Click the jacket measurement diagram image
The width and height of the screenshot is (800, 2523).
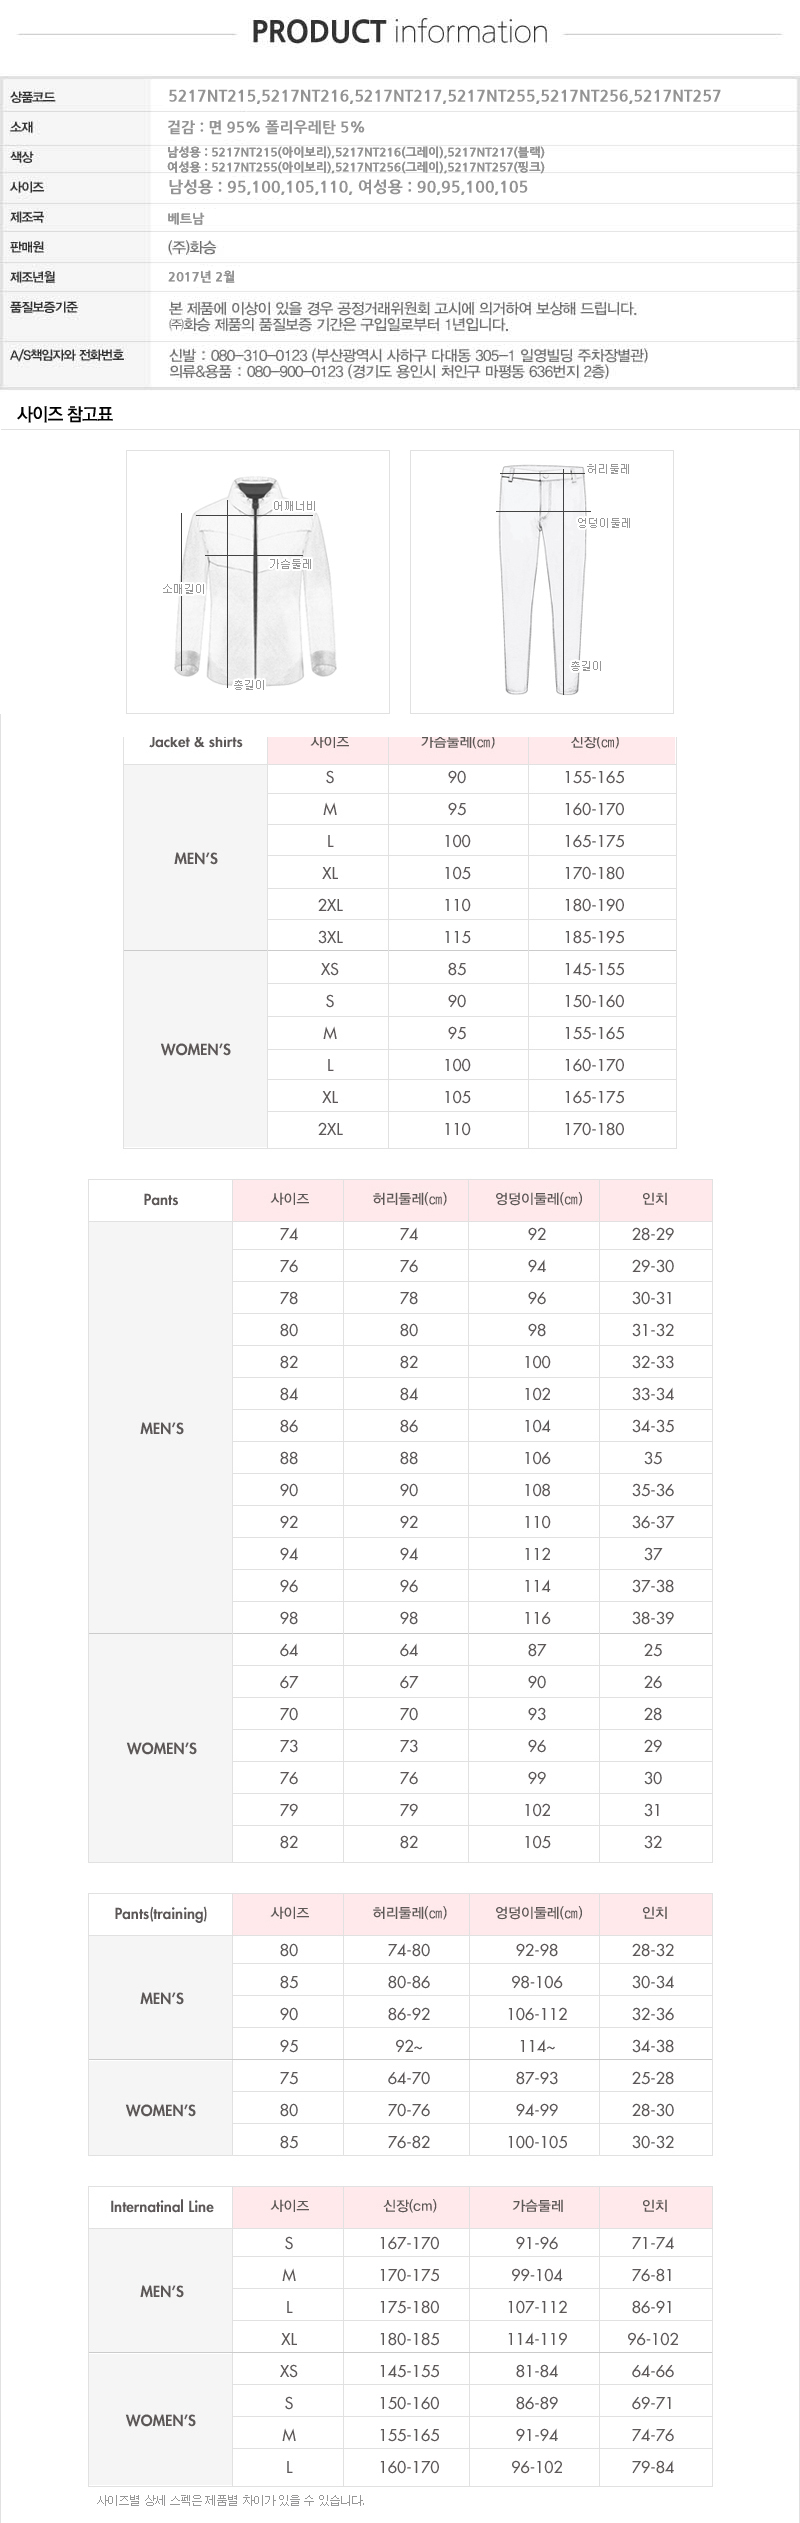tap(257, 581)
